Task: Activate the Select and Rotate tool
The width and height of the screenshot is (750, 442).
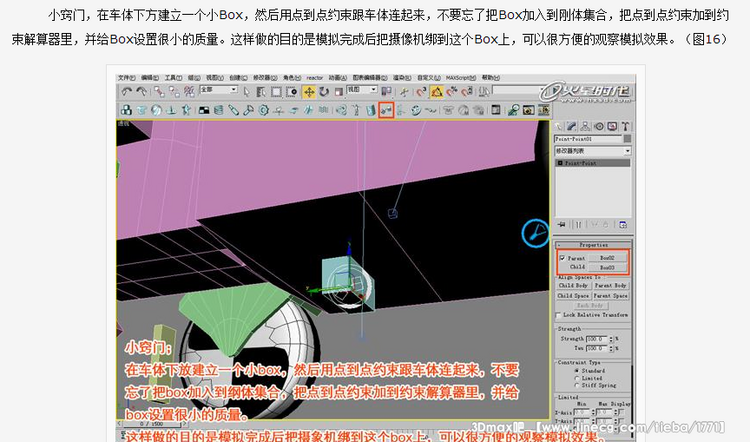Action: [324, 91]
